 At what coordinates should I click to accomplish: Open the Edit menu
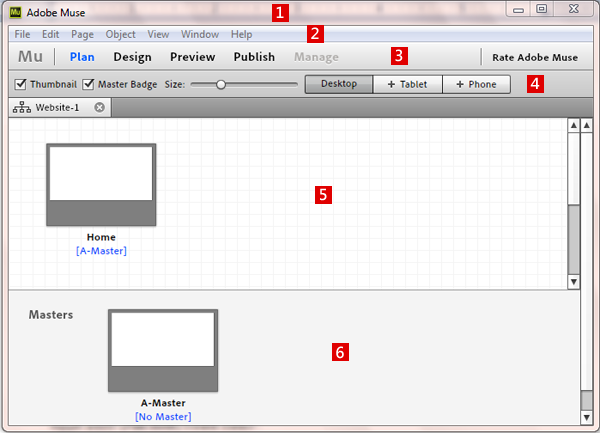[51, 34]
